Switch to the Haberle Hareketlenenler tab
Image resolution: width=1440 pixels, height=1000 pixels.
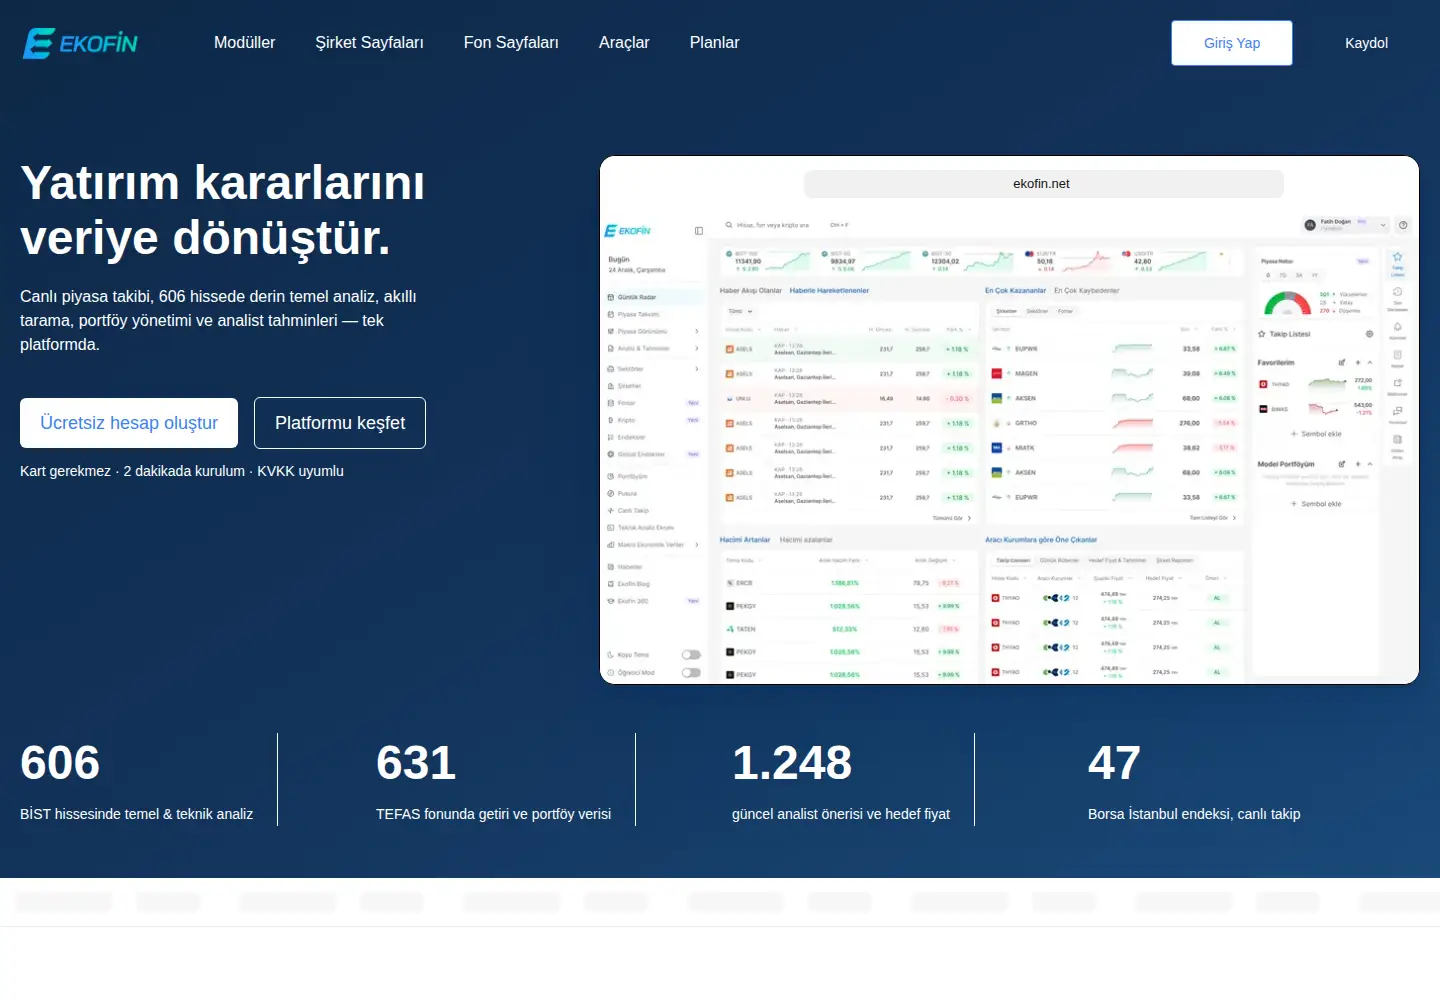(829, 291)
